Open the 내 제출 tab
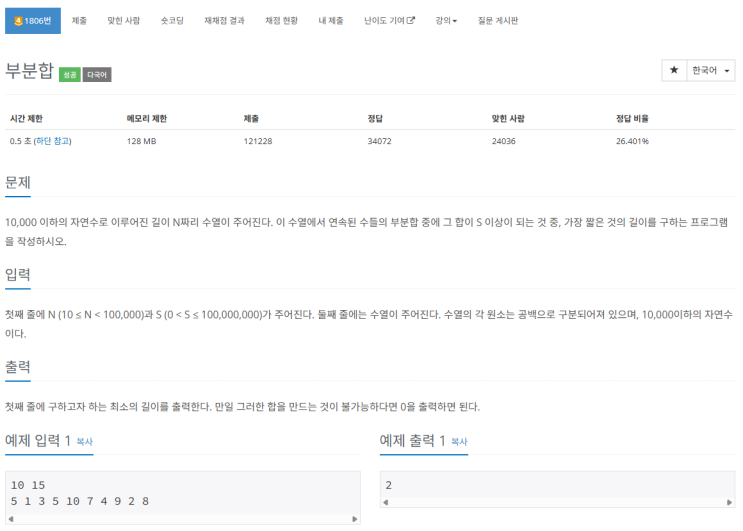This screenshot has width=743, height=531. tap(331, 21)
